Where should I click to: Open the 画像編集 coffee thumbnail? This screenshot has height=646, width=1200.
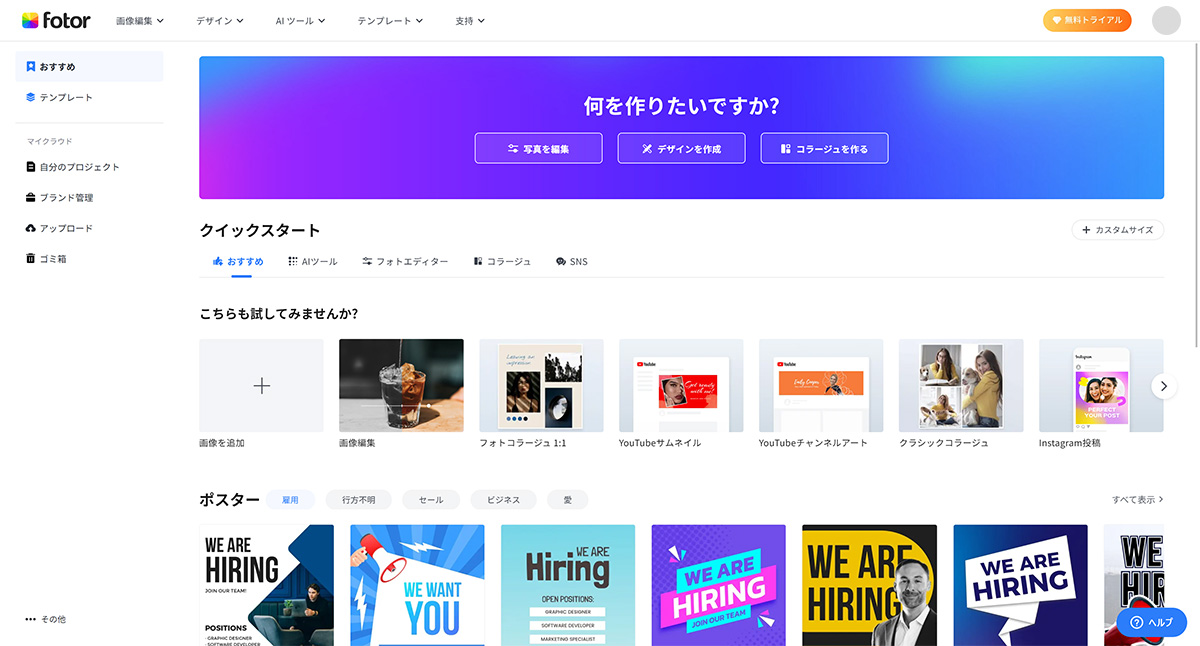pyautogui.click(x=401, y=386)
